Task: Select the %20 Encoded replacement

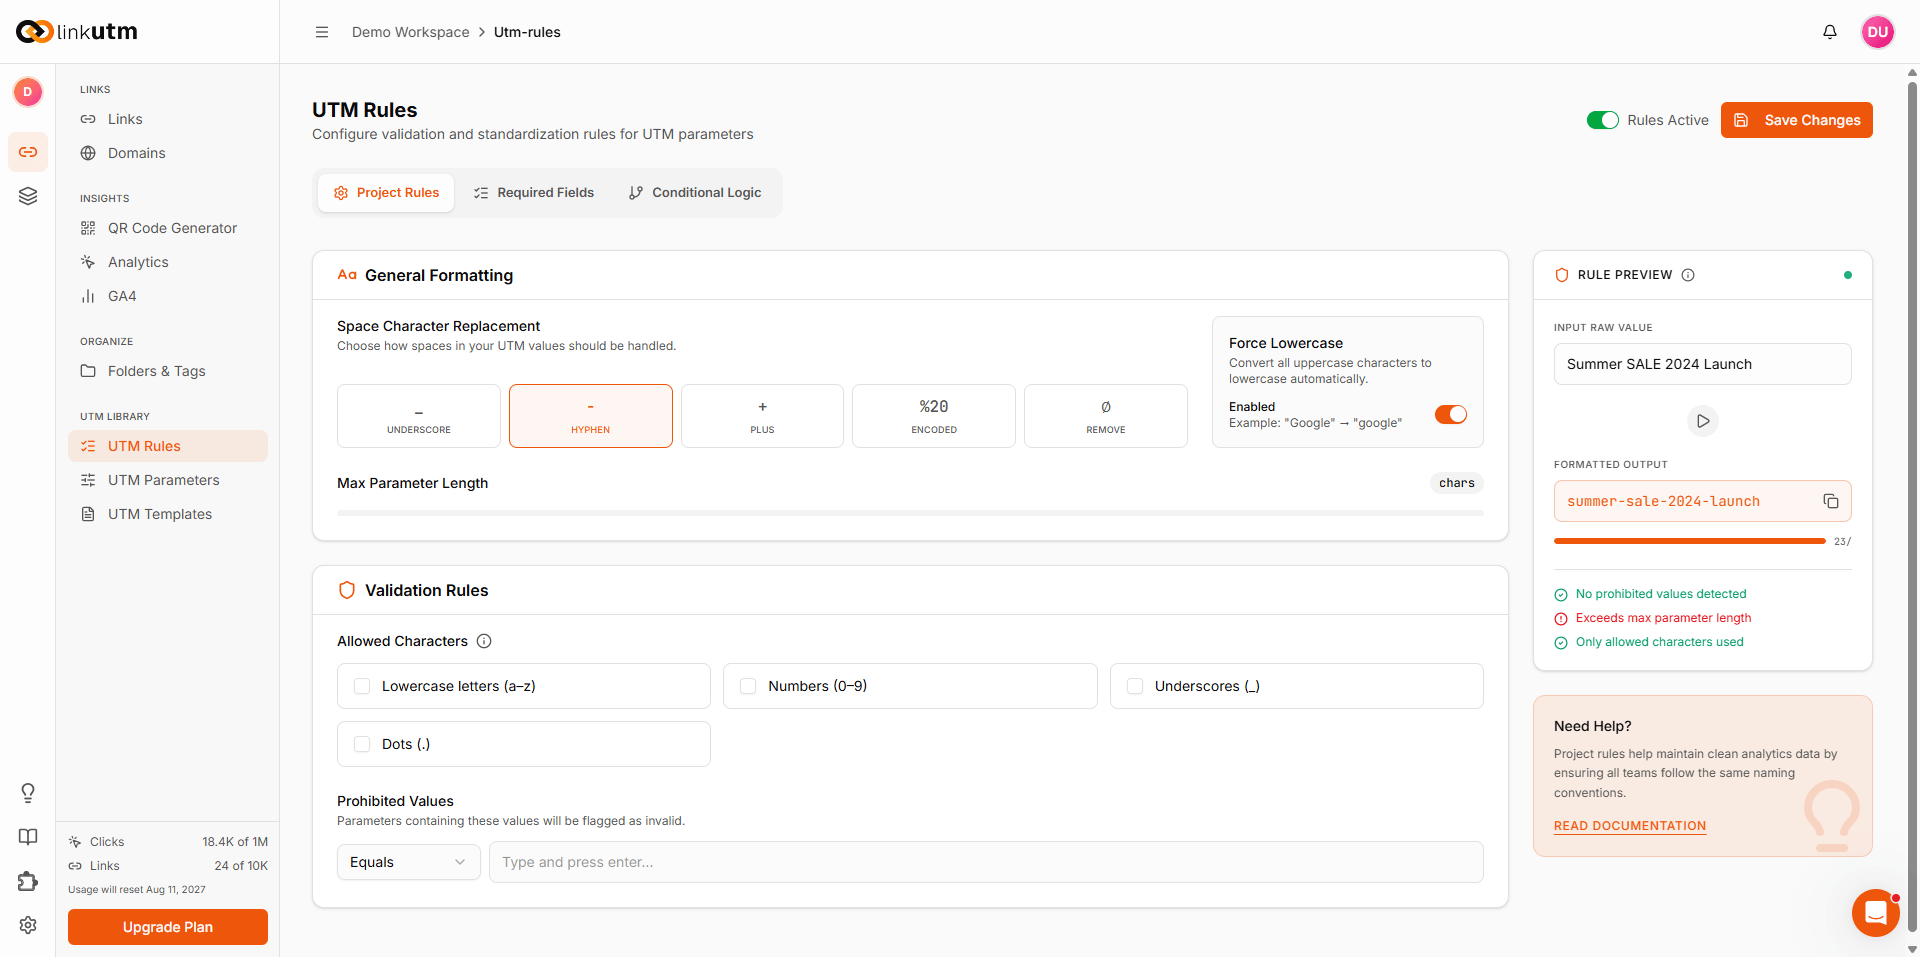Action: 934,416
